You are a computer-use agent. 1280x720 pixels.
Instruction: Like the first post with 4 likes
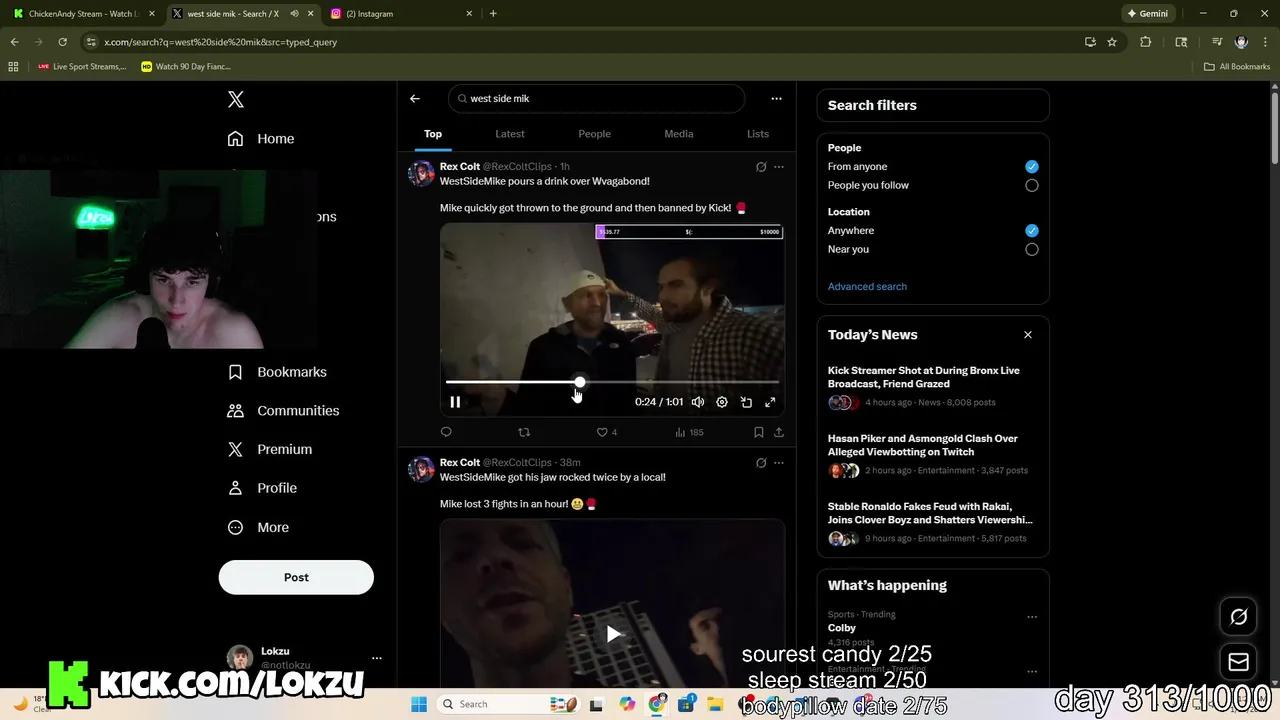607,432
